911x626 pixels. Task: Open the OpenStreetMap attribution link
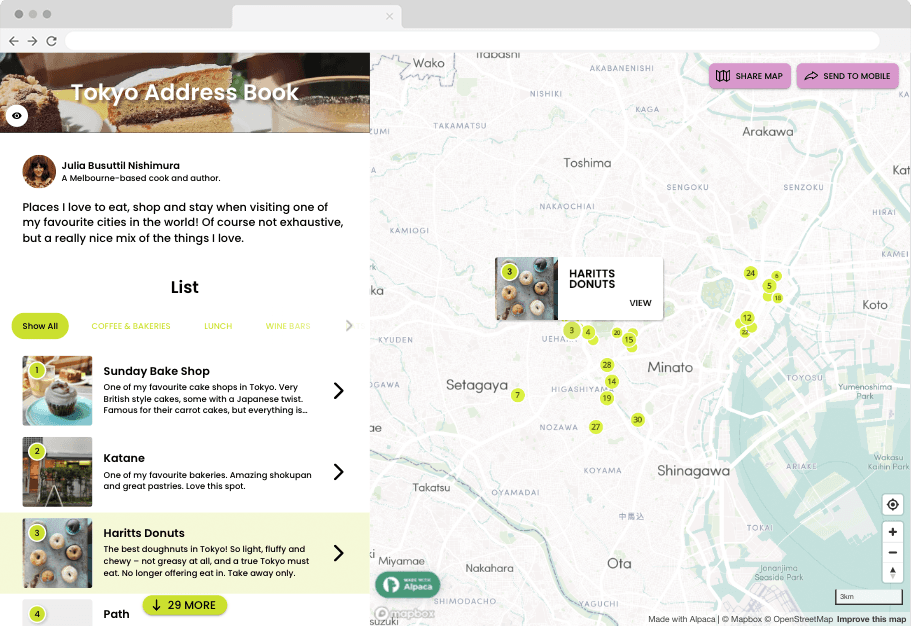point(799,619)
